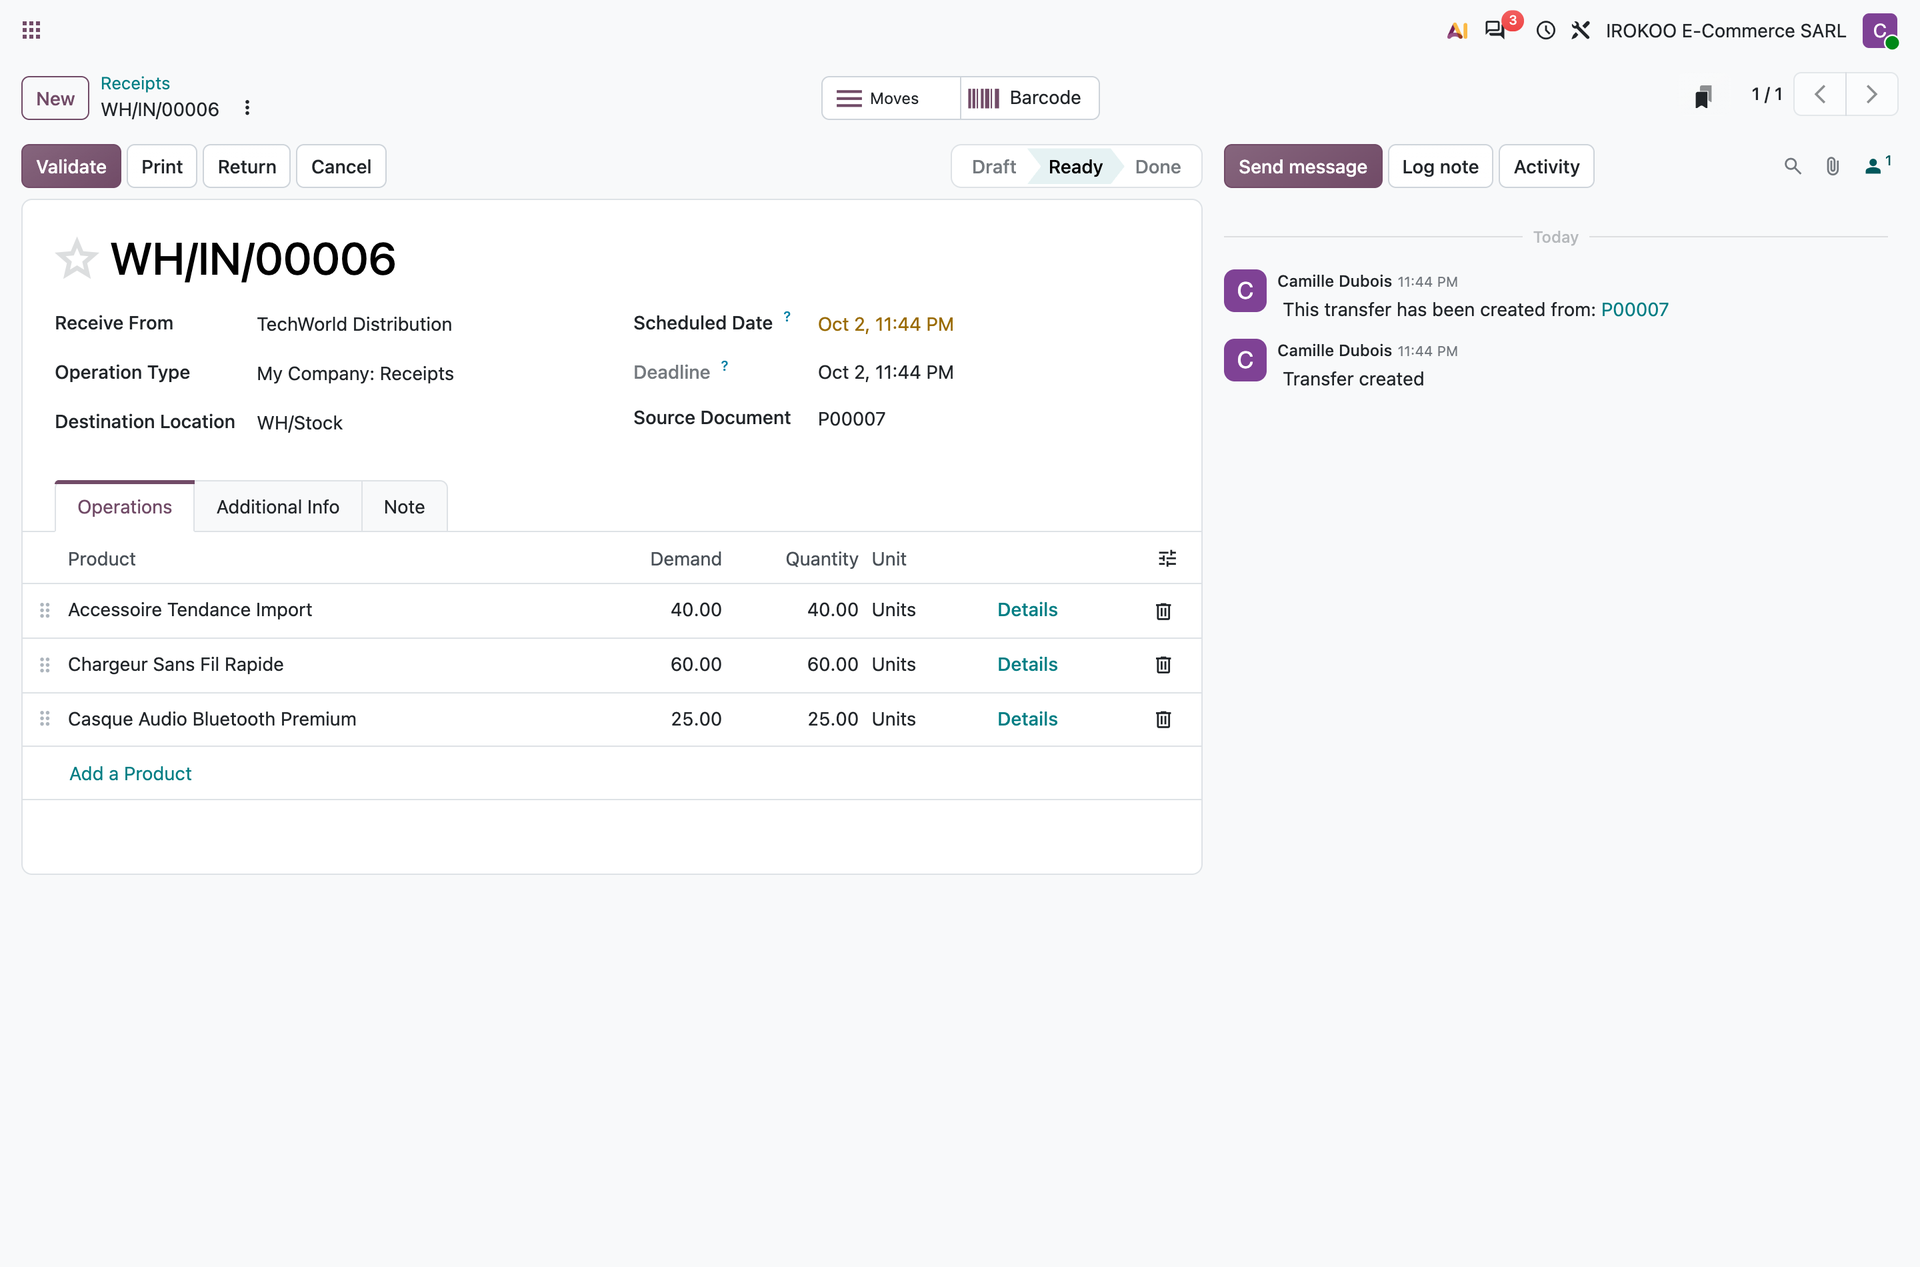Mark WH/IN/00006 as favorite star
The height and width of the screenshot is (1267, 1920).
click(x=76, y=259)
